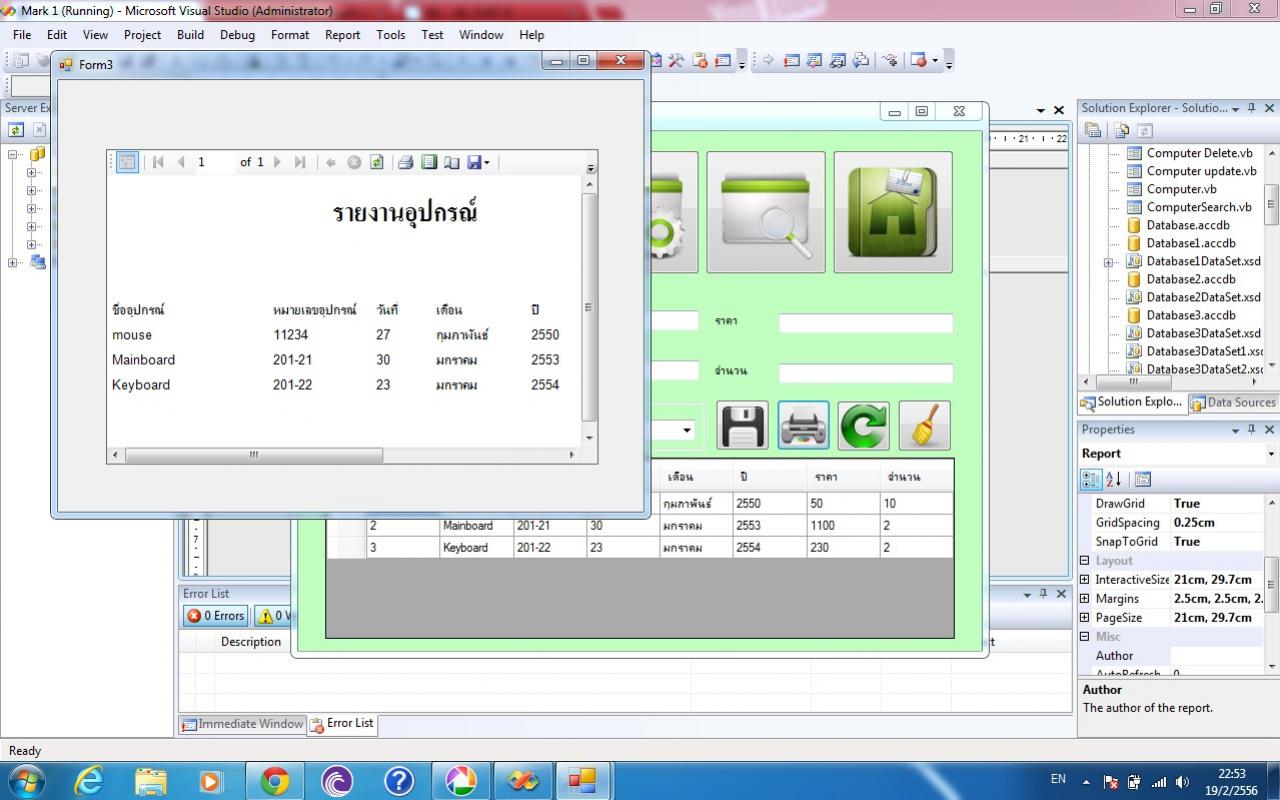This screenshot has height=800, width=1280.
Task: Open combo box dropdown on the form
Action: coord(687,431)
